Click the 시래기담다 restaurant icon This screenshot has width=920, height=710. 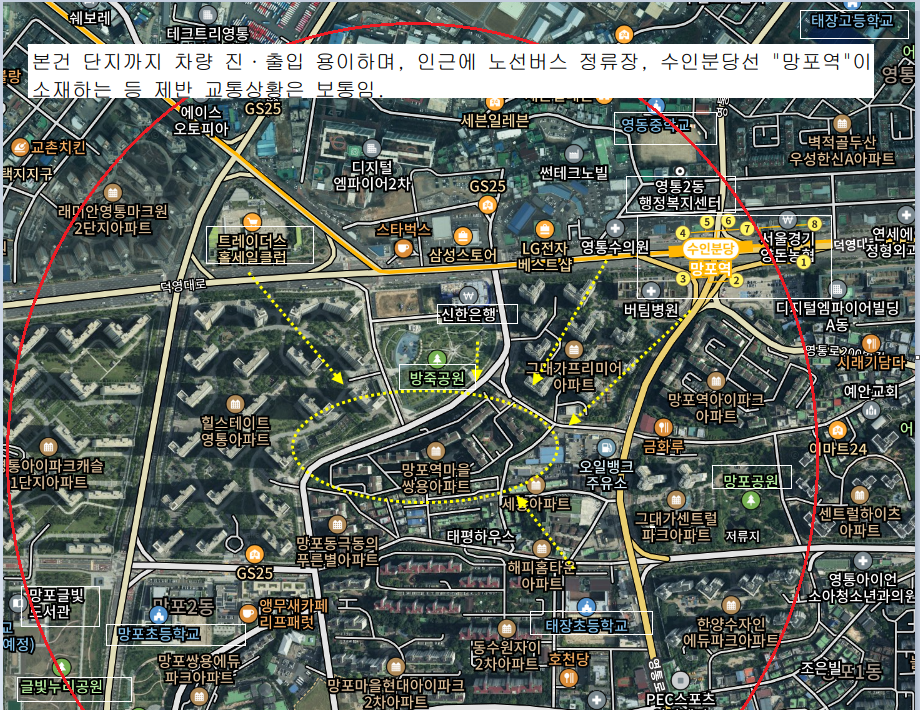(871, 343)
